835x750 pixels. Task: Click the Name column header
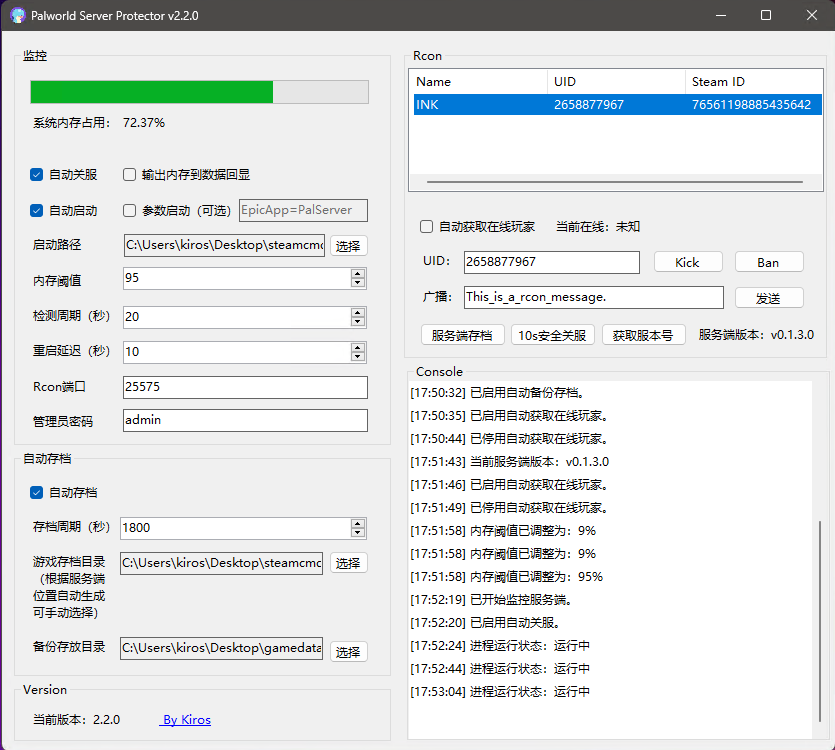(x=480, y=81)
